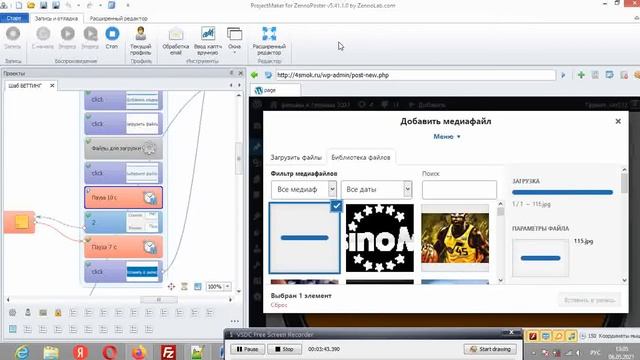Uncheck the selected 115.jpg thumbnail checkmark

coord(336,206)
